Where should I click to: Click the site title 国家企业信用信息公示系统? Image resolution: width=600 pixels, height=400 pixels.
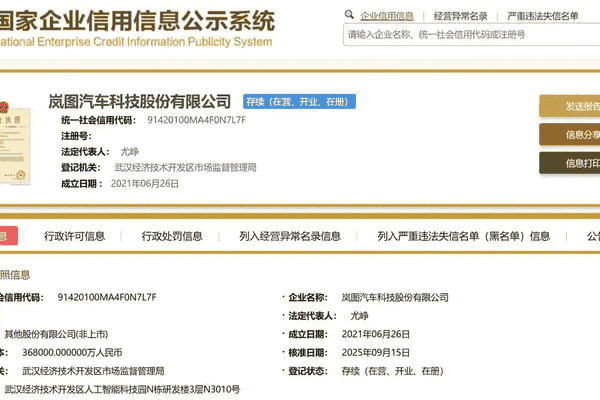point(137,21)
